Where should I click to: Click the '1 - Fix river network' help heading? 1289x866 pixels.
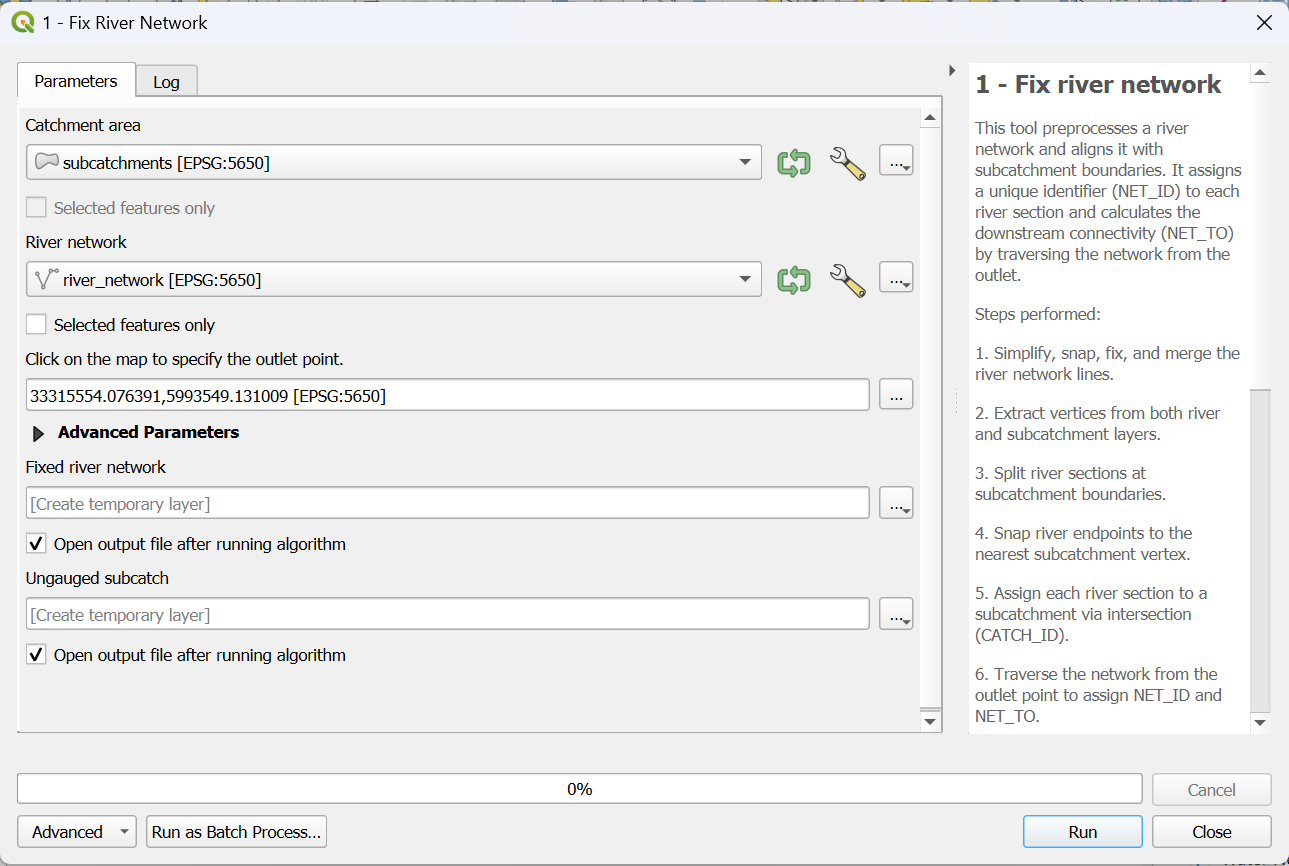(1098, 85)
